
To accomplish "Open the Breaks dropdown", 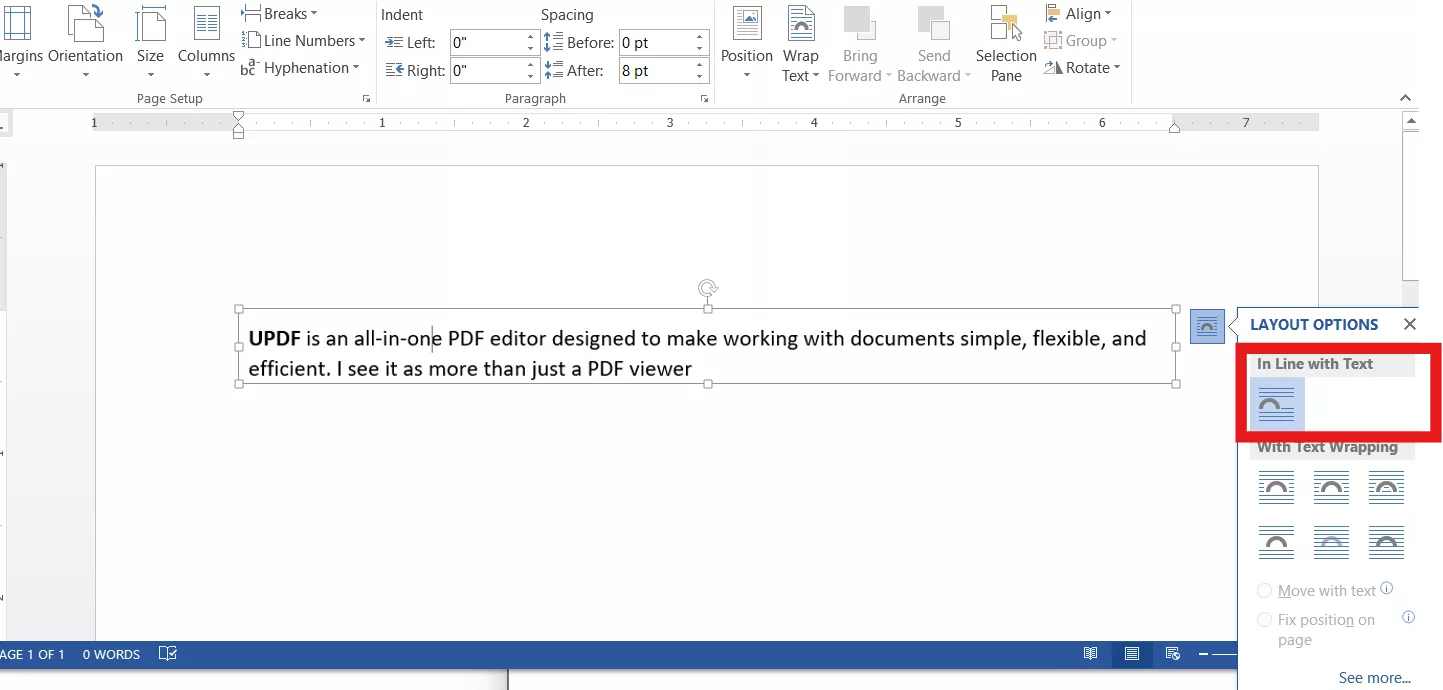I will point(280,13).
